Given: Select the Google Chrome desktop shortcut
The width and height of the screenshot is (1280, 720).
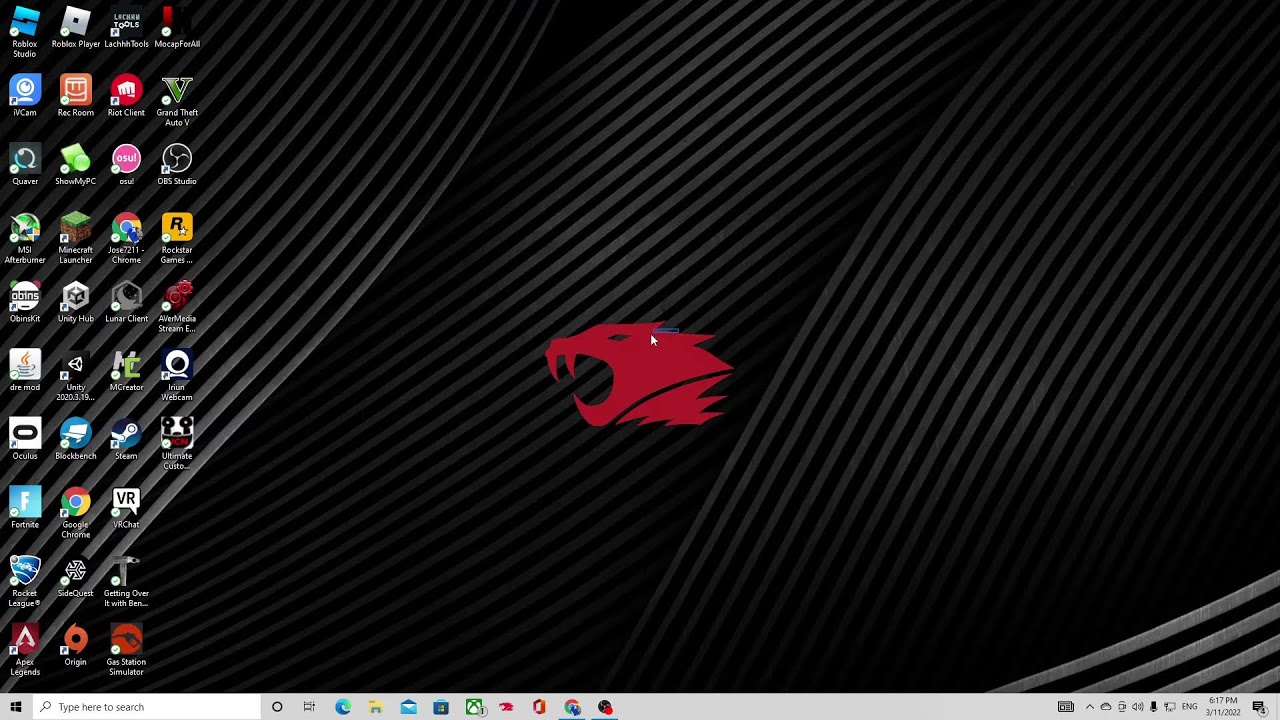Looking at the screenshot, I should tap(76, 513).
